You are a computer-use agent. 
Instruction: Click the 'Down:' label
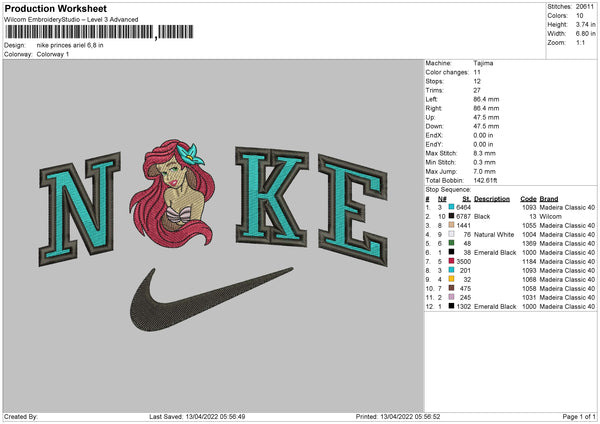(x=434, y=126)
